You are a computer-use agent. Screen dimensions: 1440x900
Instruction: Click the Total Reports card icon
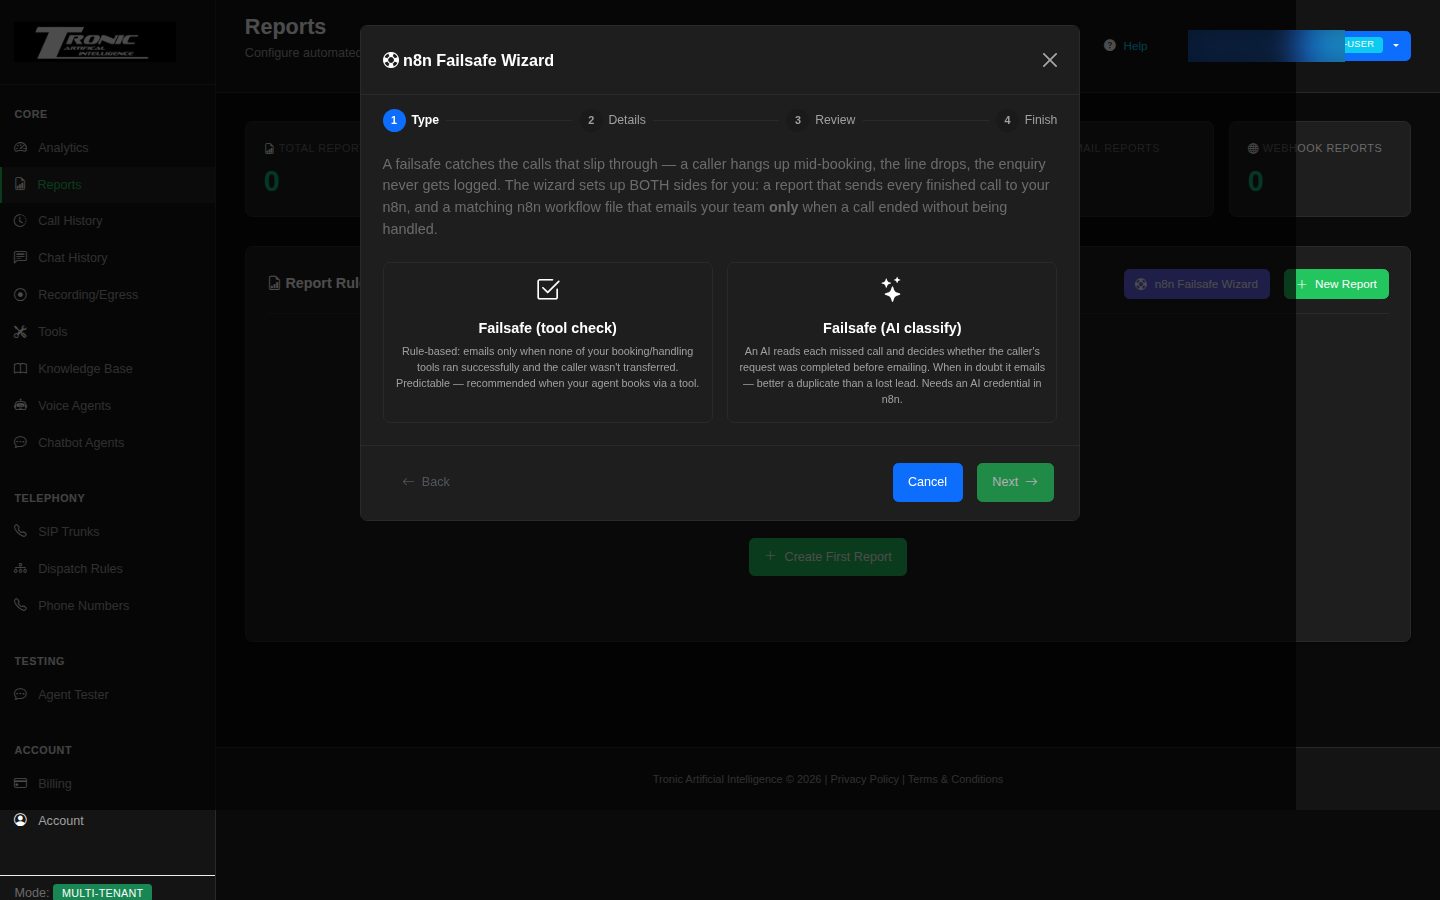[269, 148]
